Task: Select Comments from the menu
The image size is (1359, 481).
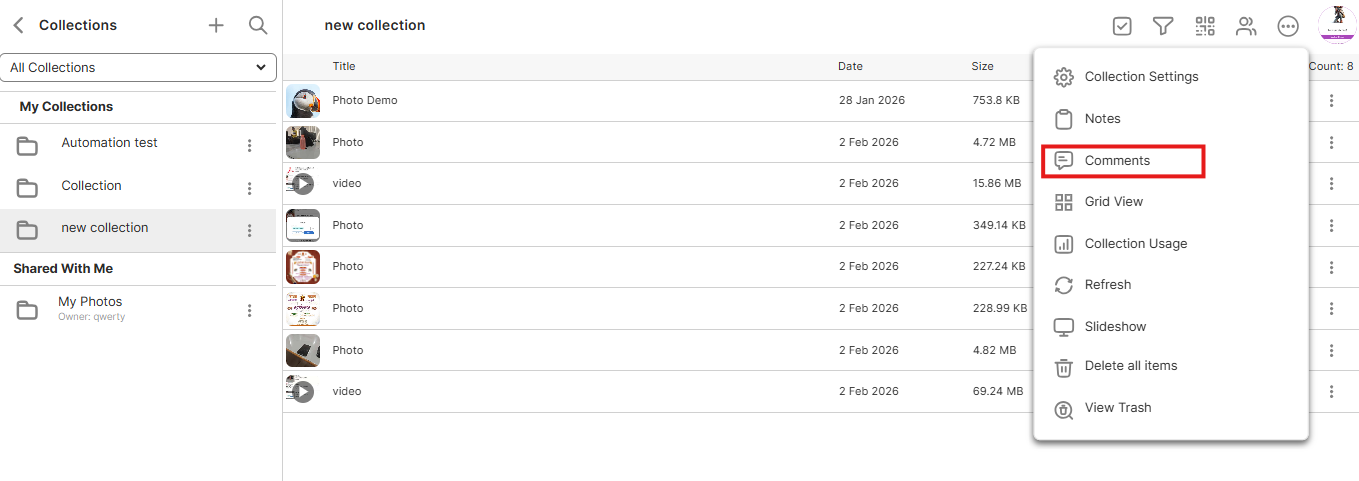Action: [x=1117, y=160]
